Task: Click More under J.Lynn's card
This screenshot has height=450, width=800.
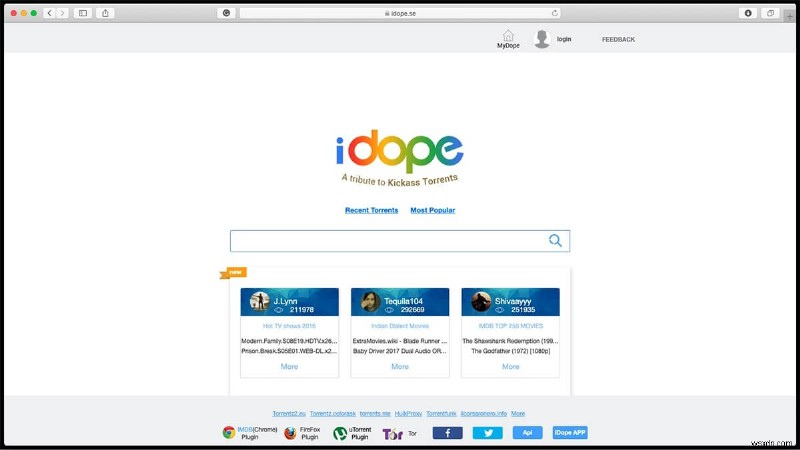Action: click(289, 366)
